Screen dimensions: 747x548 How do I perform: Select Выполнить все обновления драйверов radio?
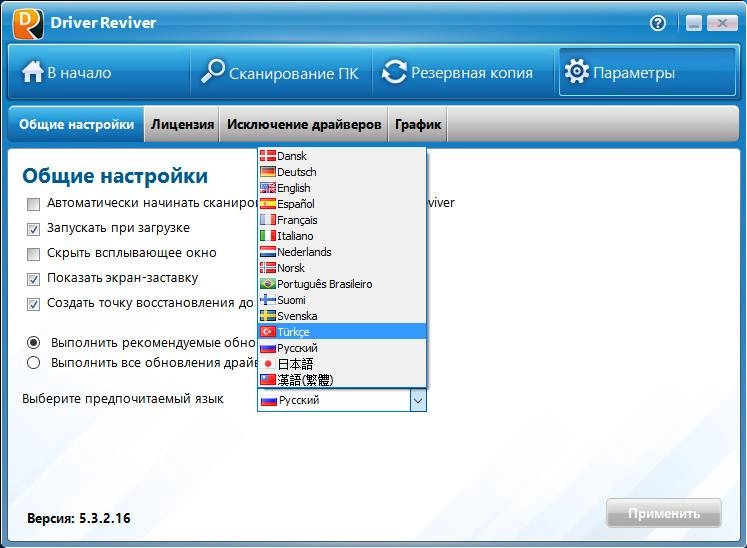click(33, 363)
